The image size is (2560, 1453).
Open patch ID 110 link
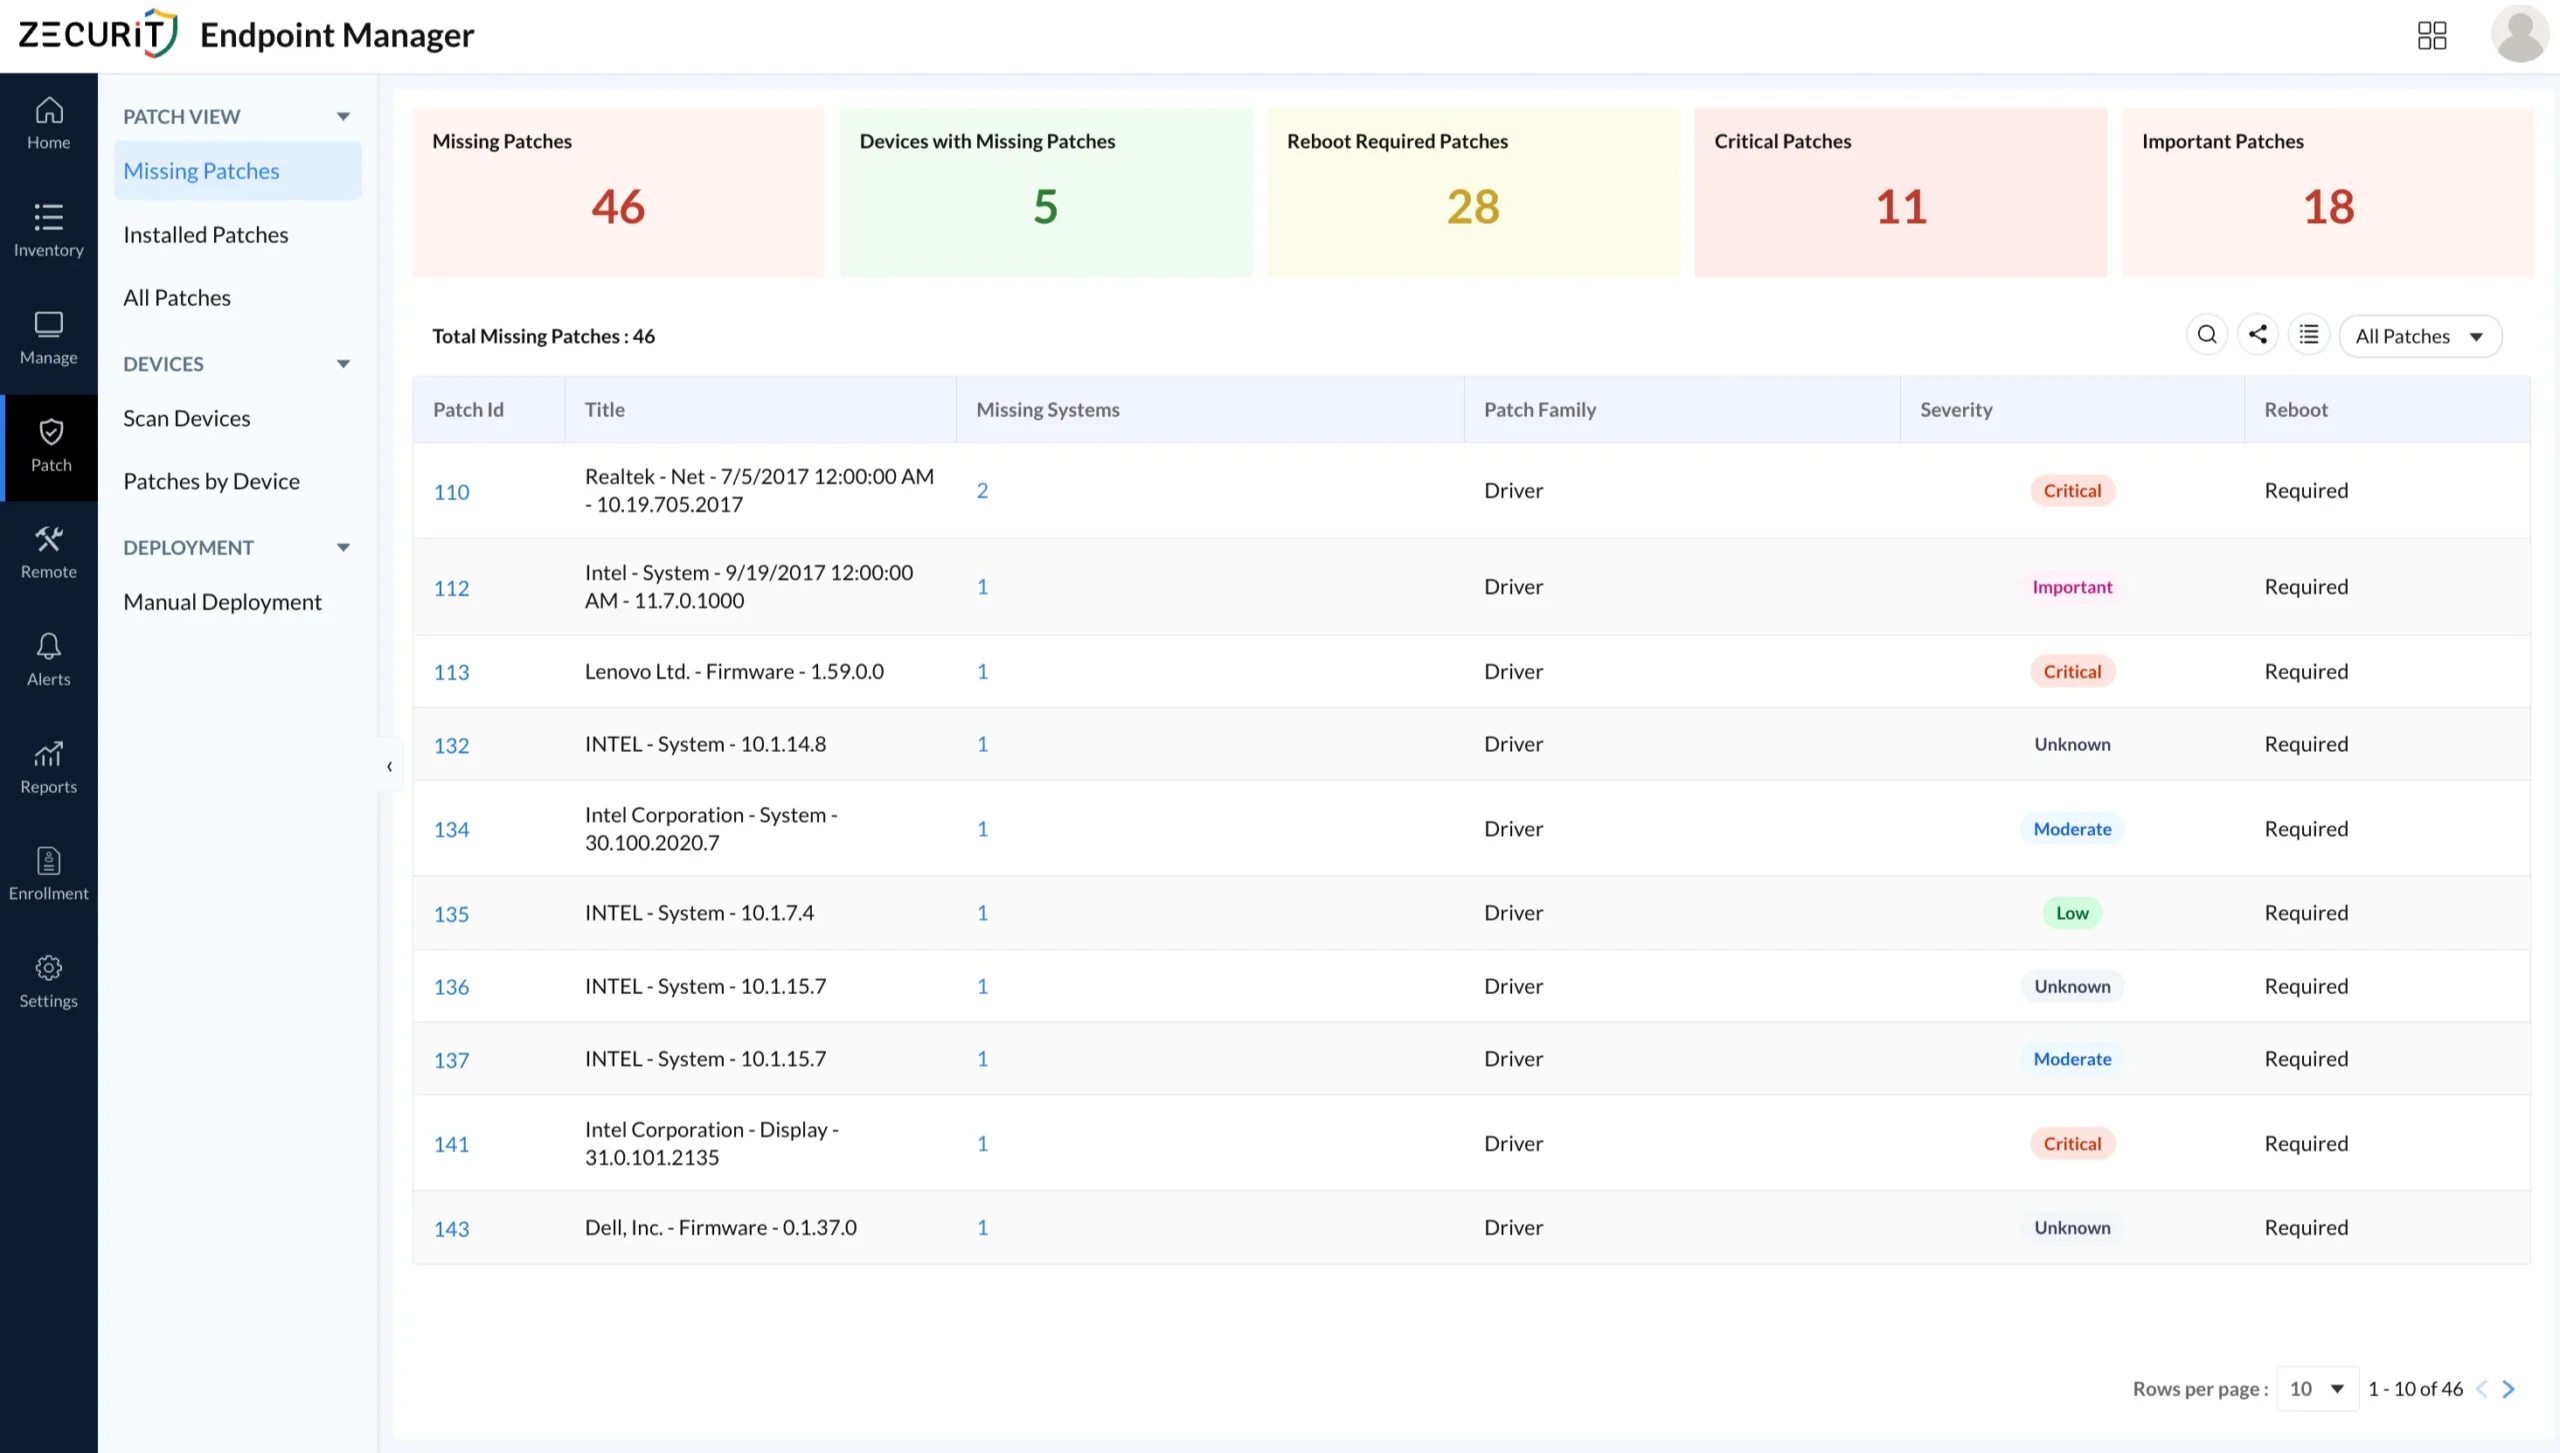click(x=451, y=492)
